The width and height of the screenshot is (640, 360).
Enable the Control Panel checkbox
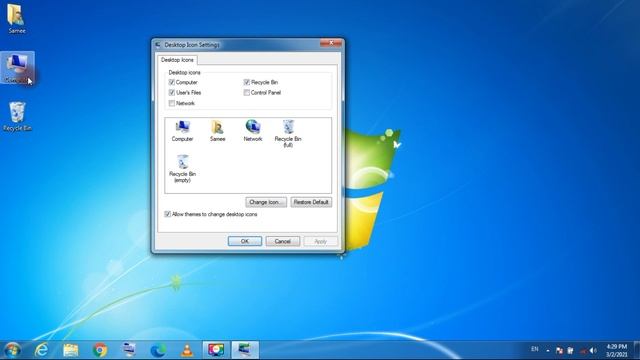247,93
